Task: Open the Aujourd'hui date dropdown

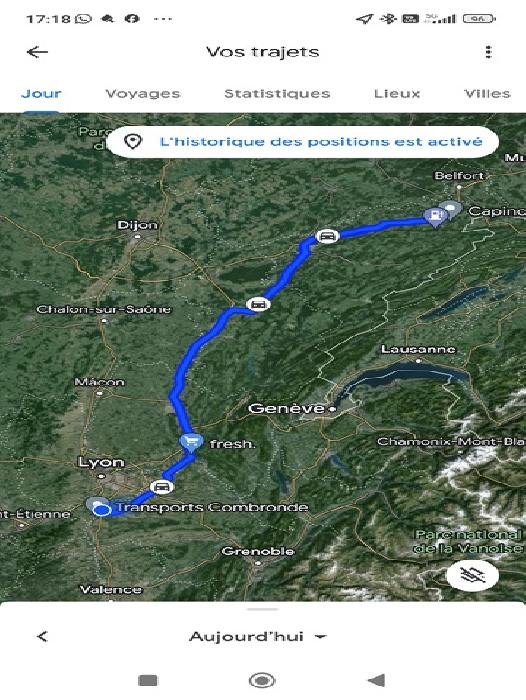Action: tap(258, 636)
